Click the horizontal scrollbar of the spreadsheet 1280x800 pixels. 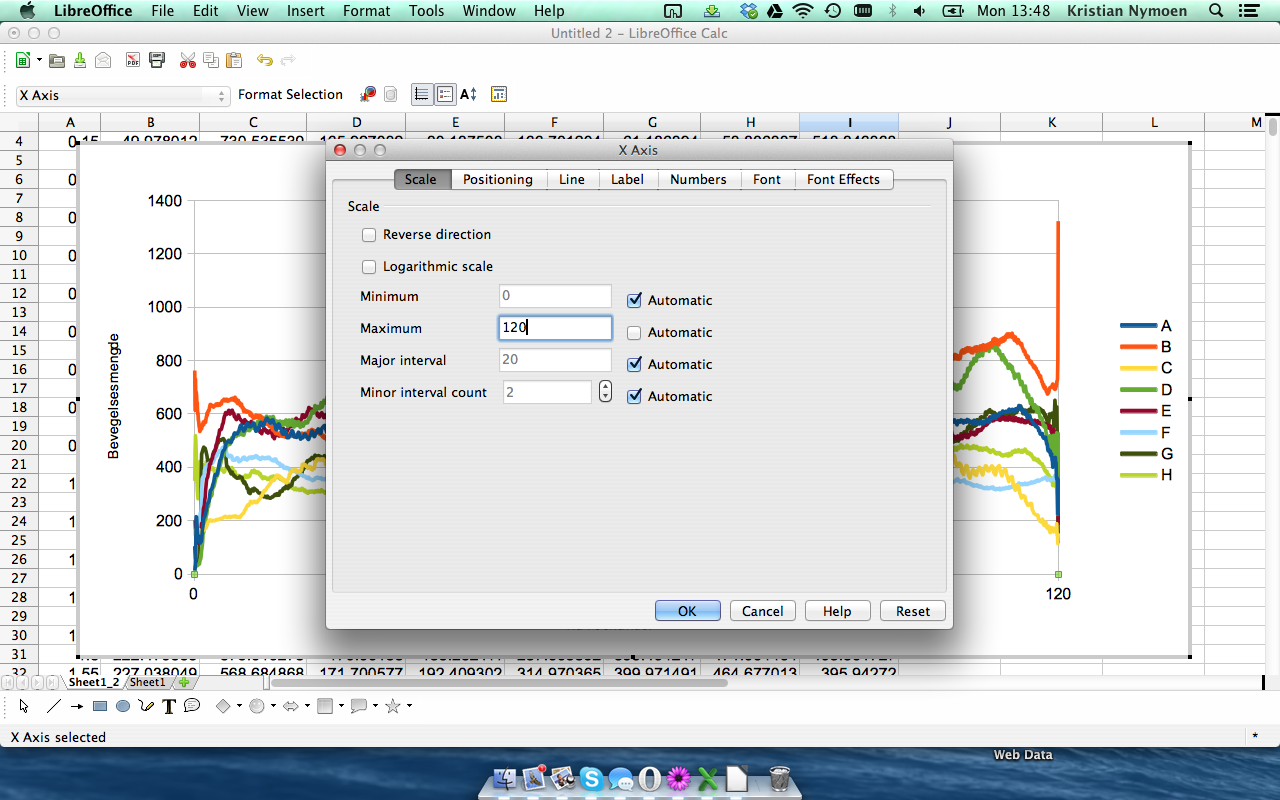497,682
